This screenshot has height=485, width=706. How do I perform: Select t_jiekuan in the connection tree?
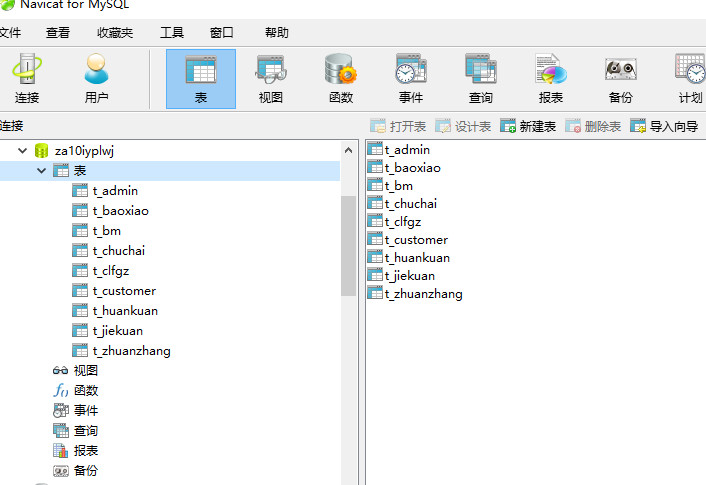[118, 331]
